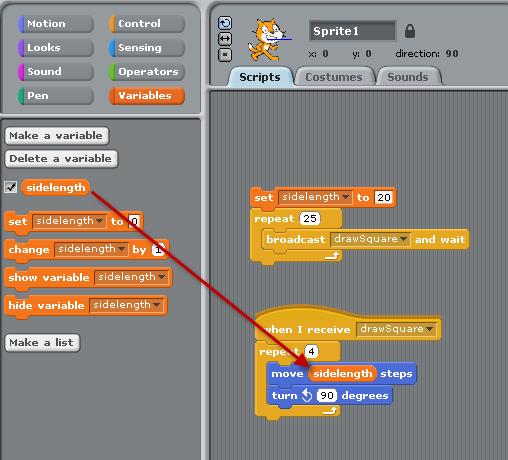This screenshot has width=508, height=460.
Task: Click the Delete a variable button
Action: (x=61, y=158)
